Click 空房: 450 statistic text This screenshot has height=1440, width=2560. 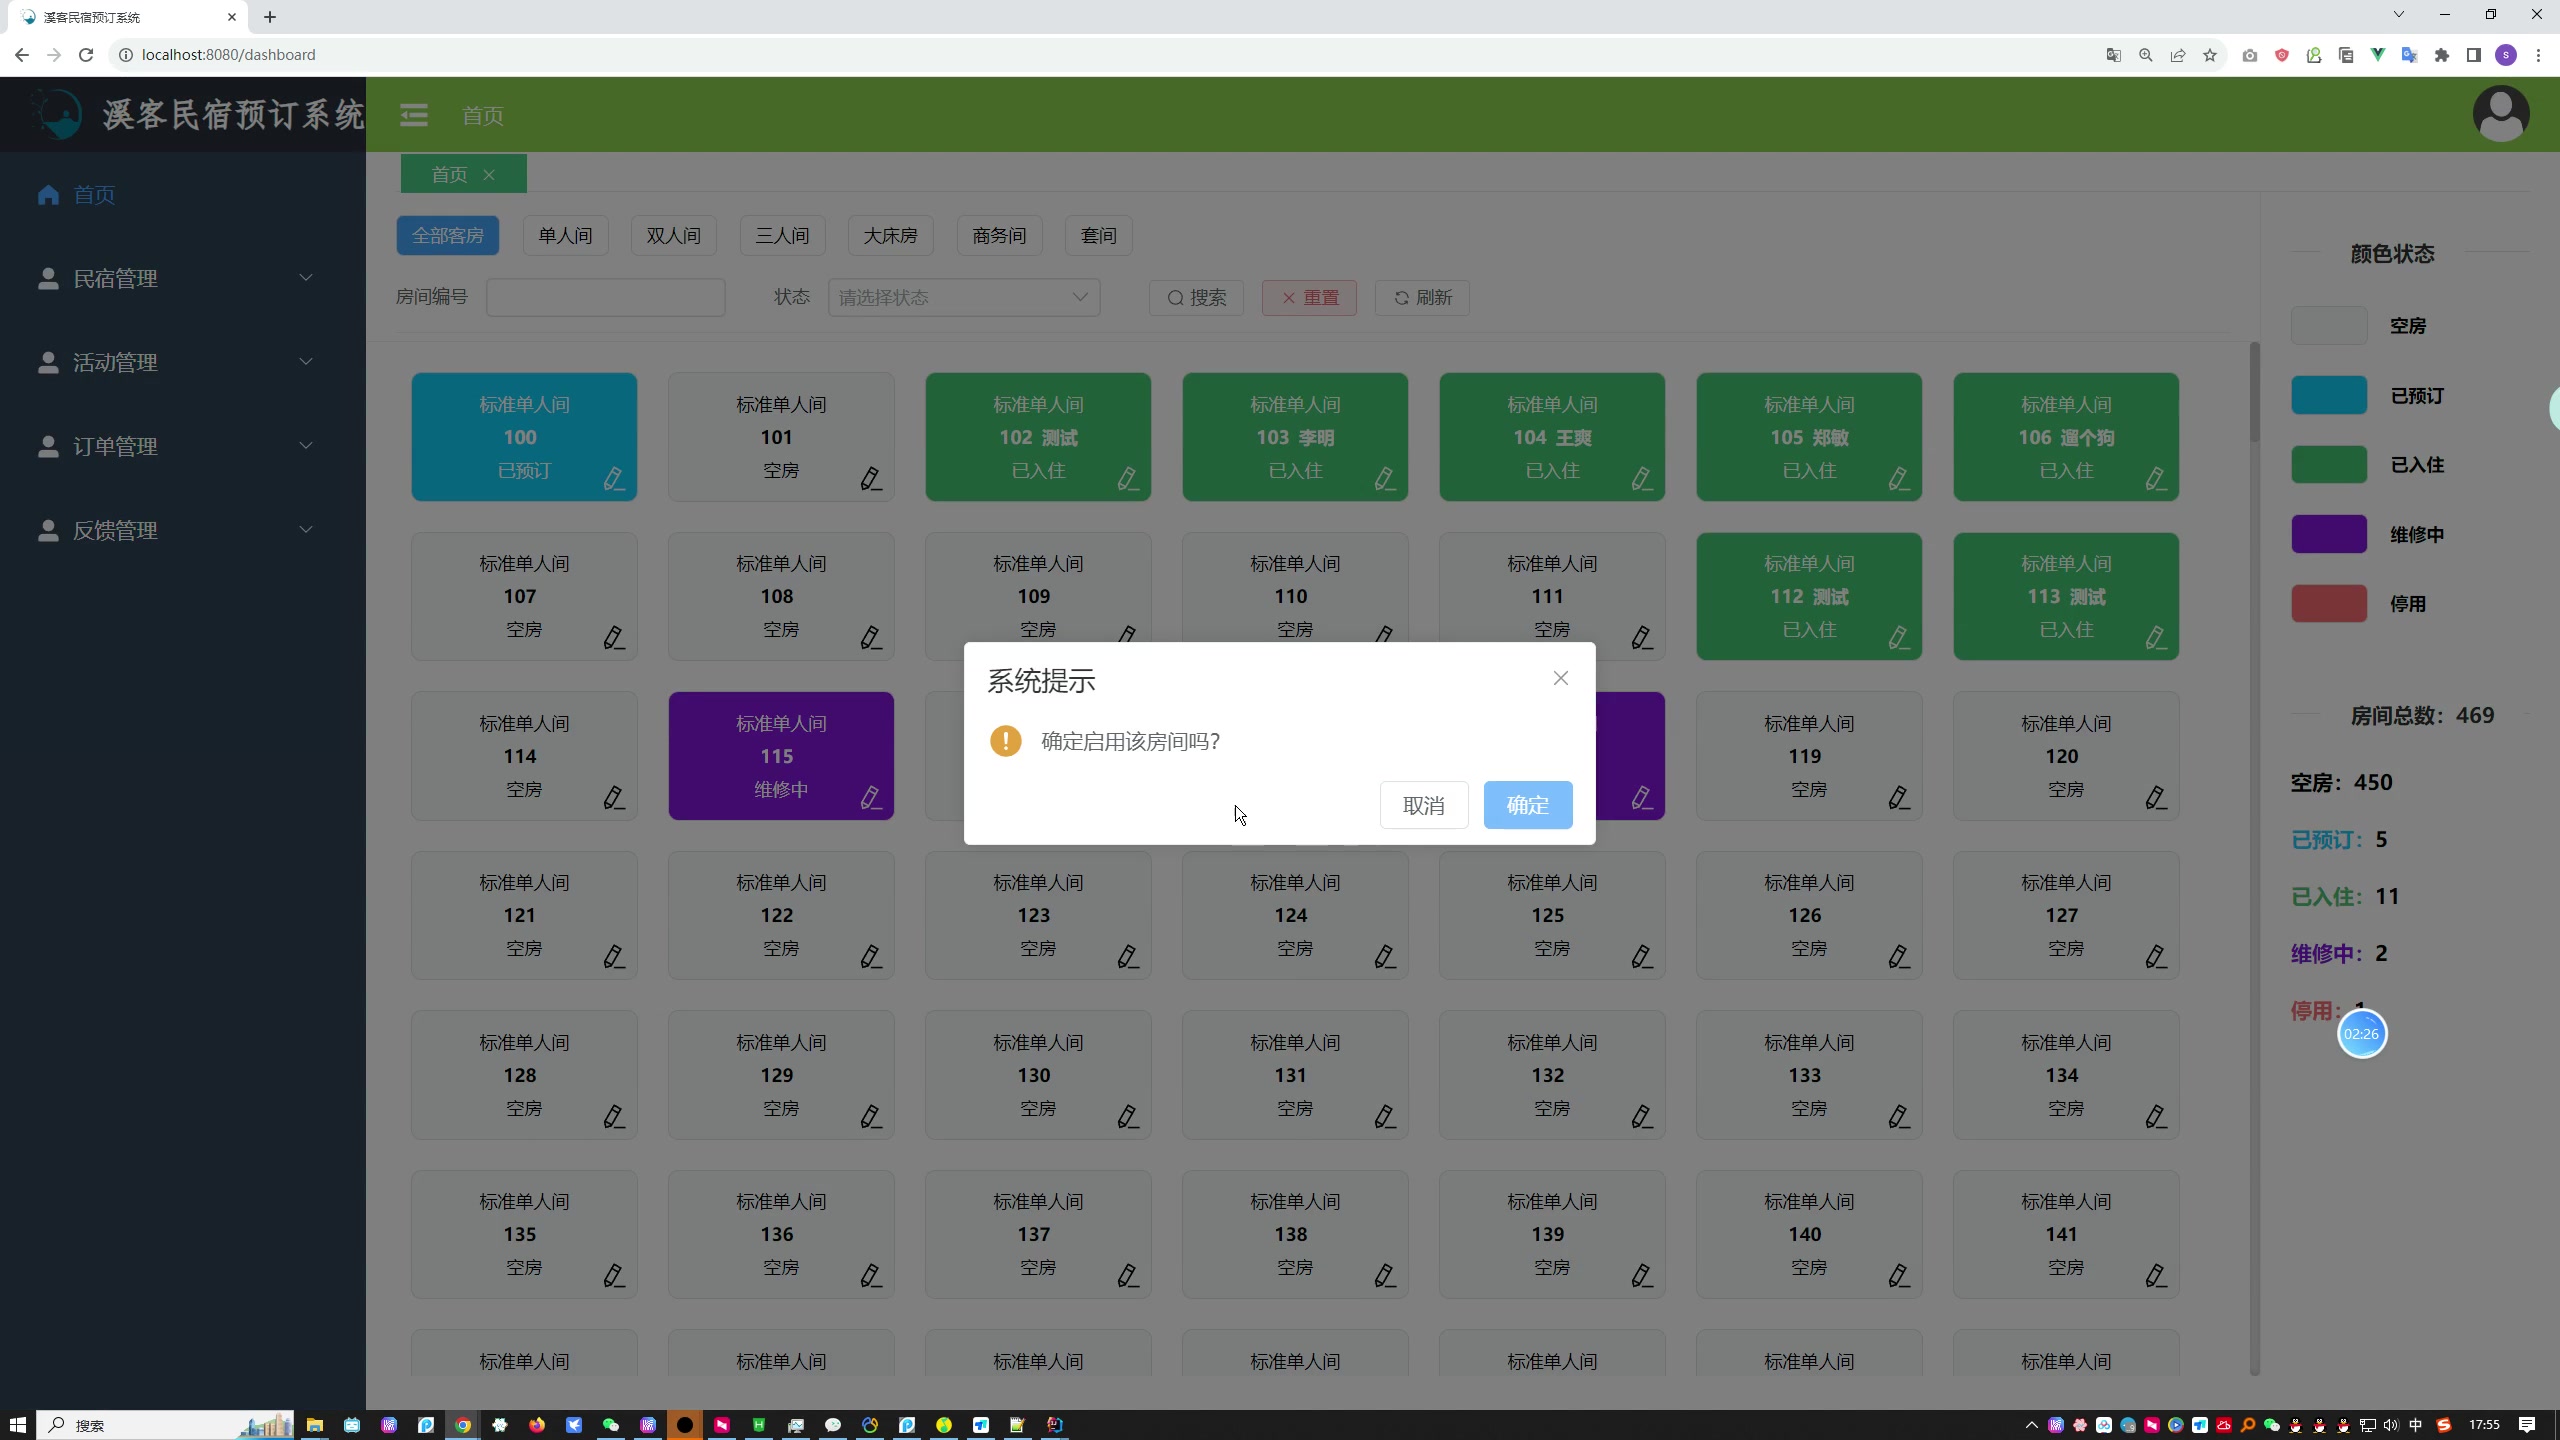pos(2341,783)
